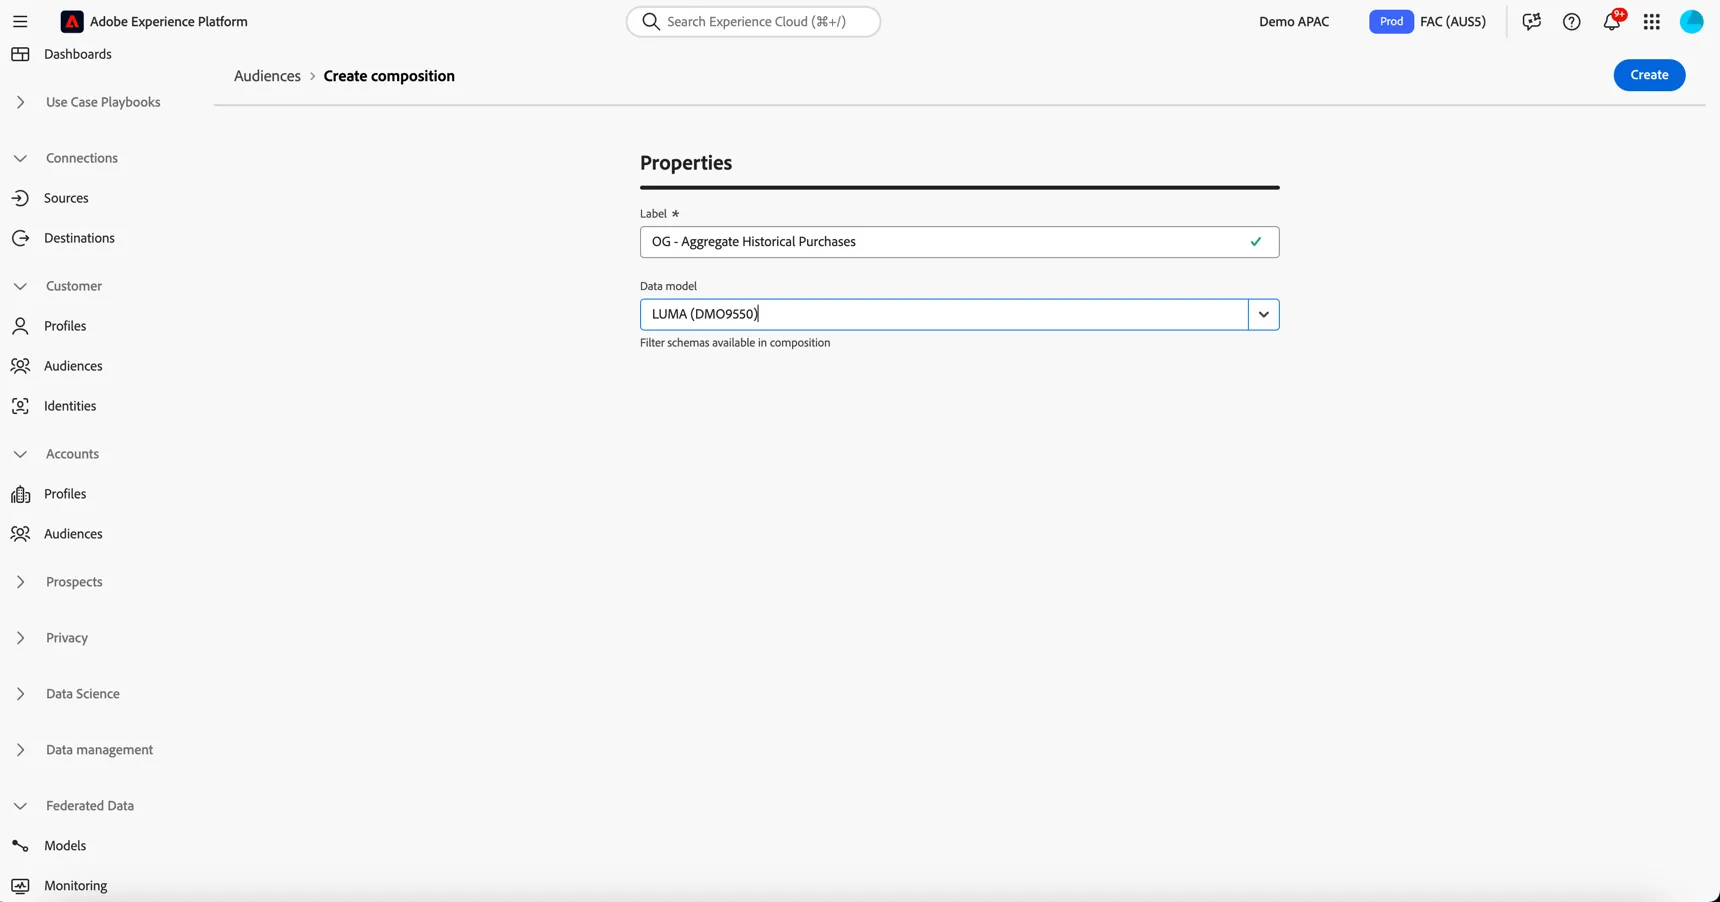The height and width of the screenshot is (902, 1720).
Task: Click the Search Experience Cloud box
Action: (x=753, y=21)
